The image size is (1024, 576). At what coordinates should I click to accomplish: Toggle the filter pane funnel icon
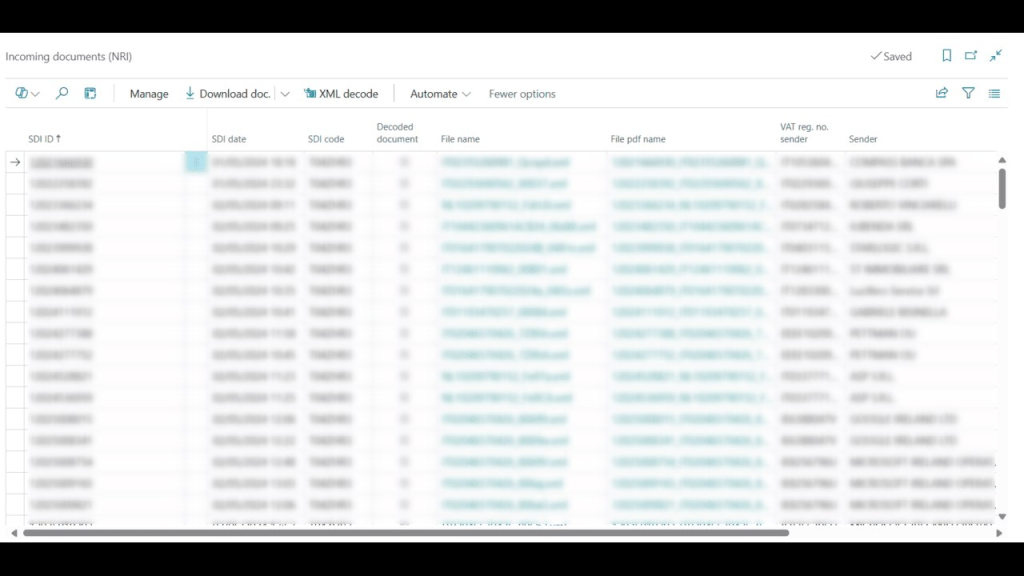pos(968,93)
